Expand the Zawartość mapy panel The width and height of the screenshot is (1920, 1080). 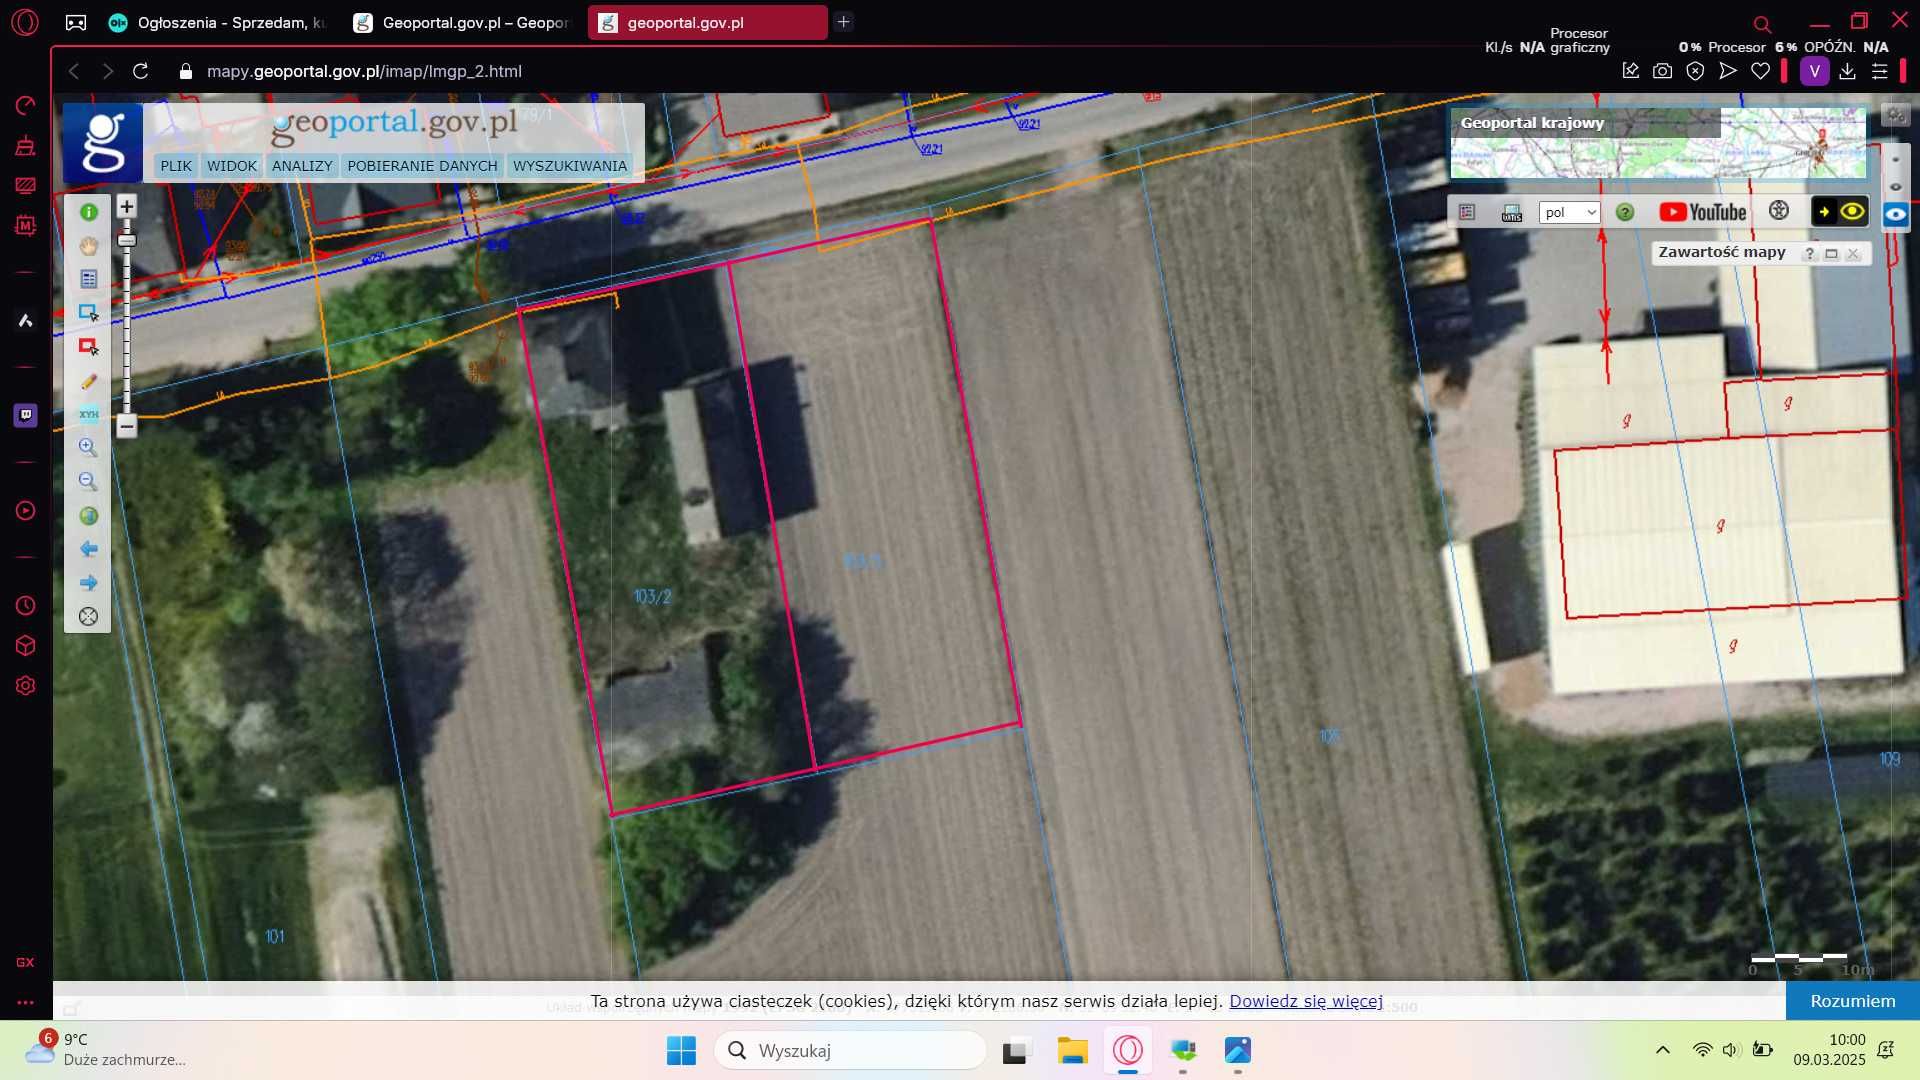(x=1831, y=254)
